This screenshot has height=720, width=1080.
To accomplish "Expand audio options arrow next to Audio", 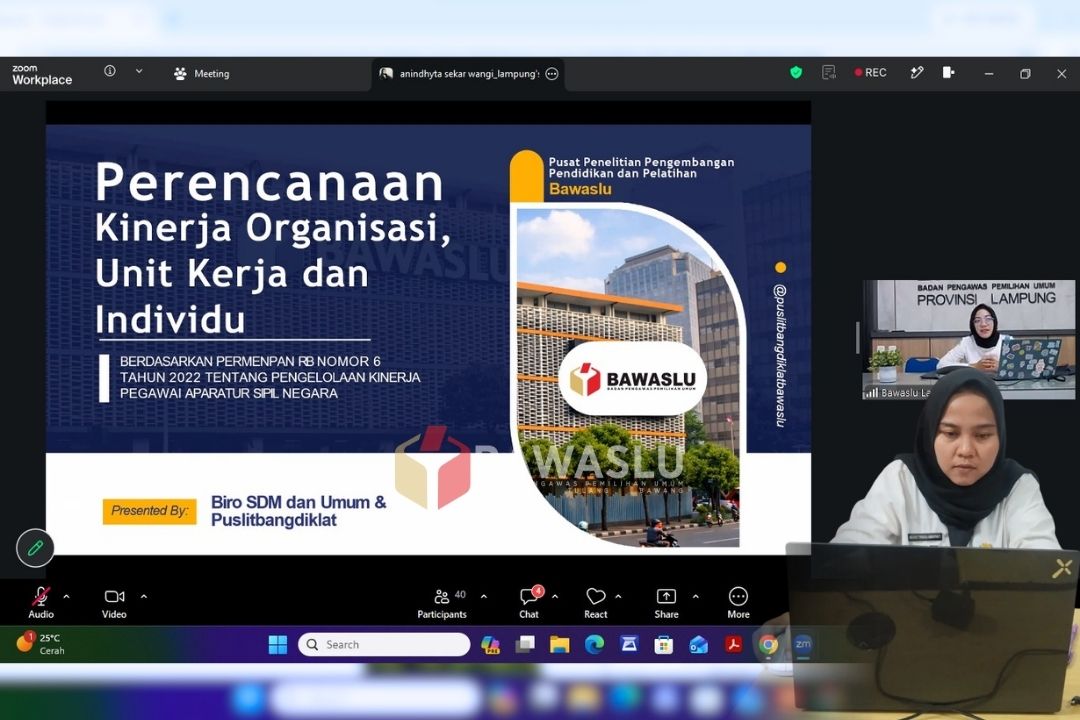I will 67,597.
